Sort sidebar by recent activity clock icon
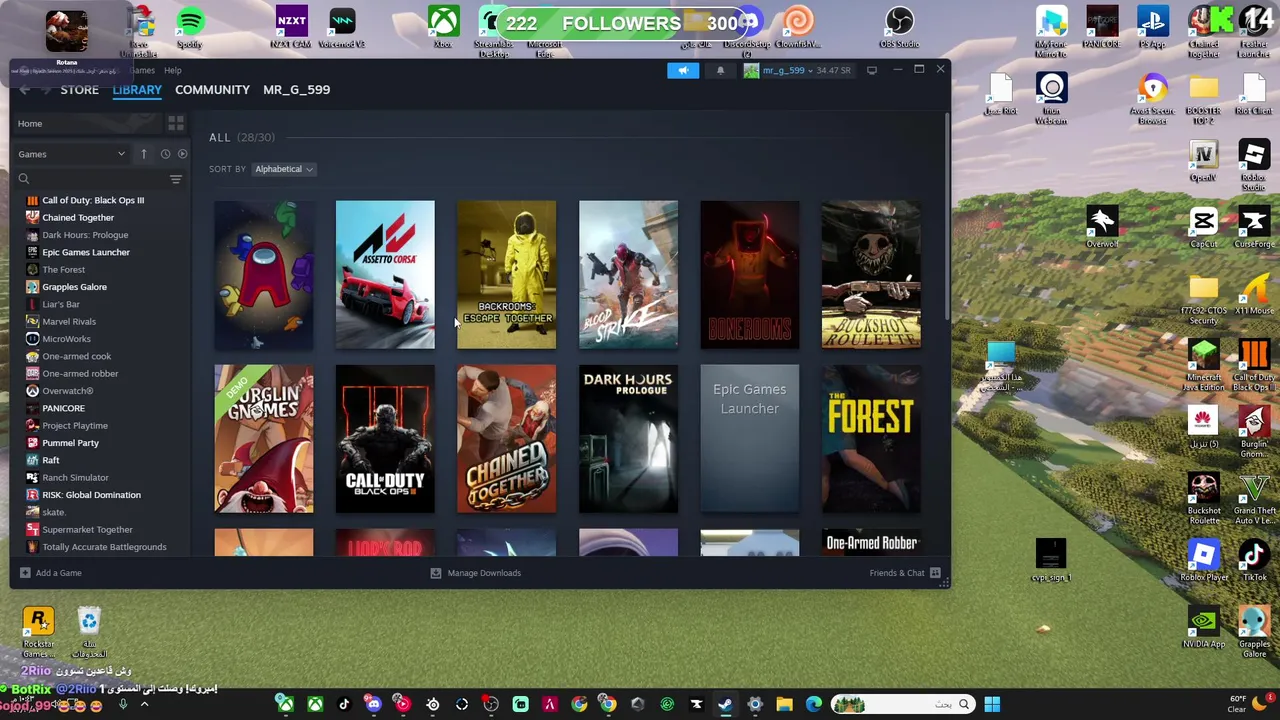 [165, 154]
